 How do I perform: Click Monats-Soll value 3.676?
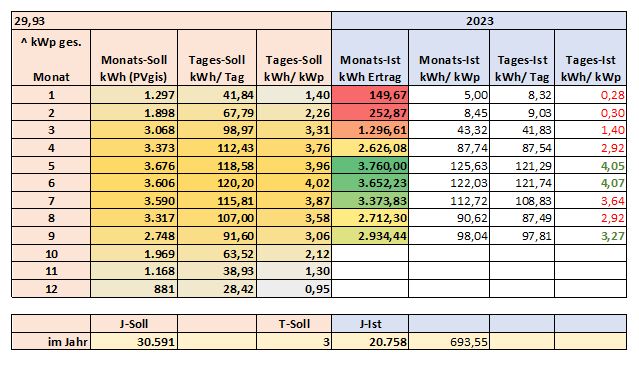click(x=134, y=166)
